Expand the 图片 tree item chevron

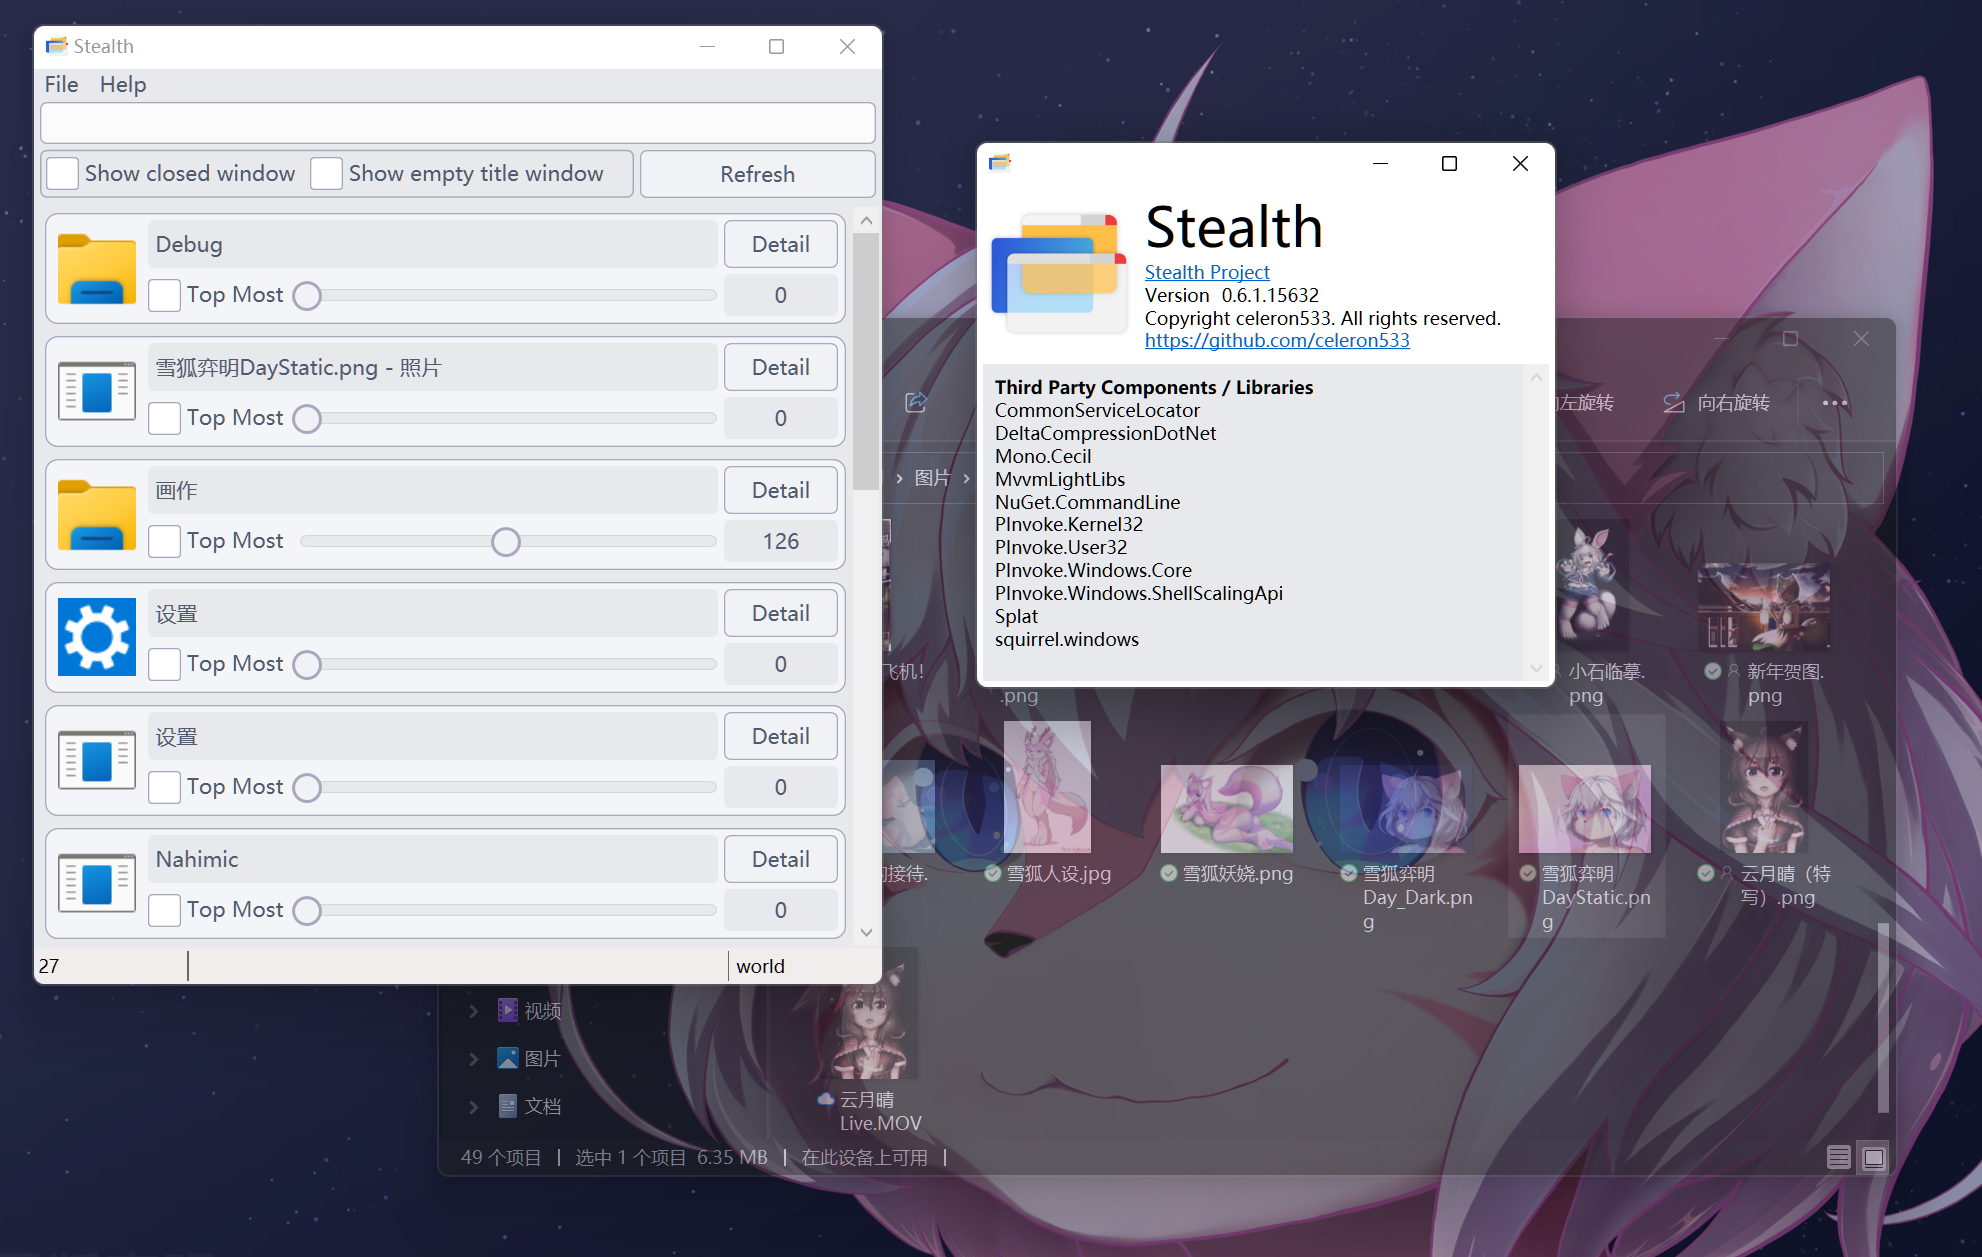(x=474, y=1058)
